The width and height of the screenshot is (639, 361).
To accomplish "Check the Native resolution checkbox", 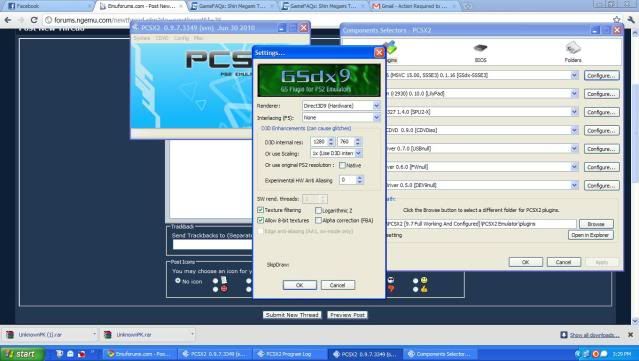I will (x=342, y=165).
